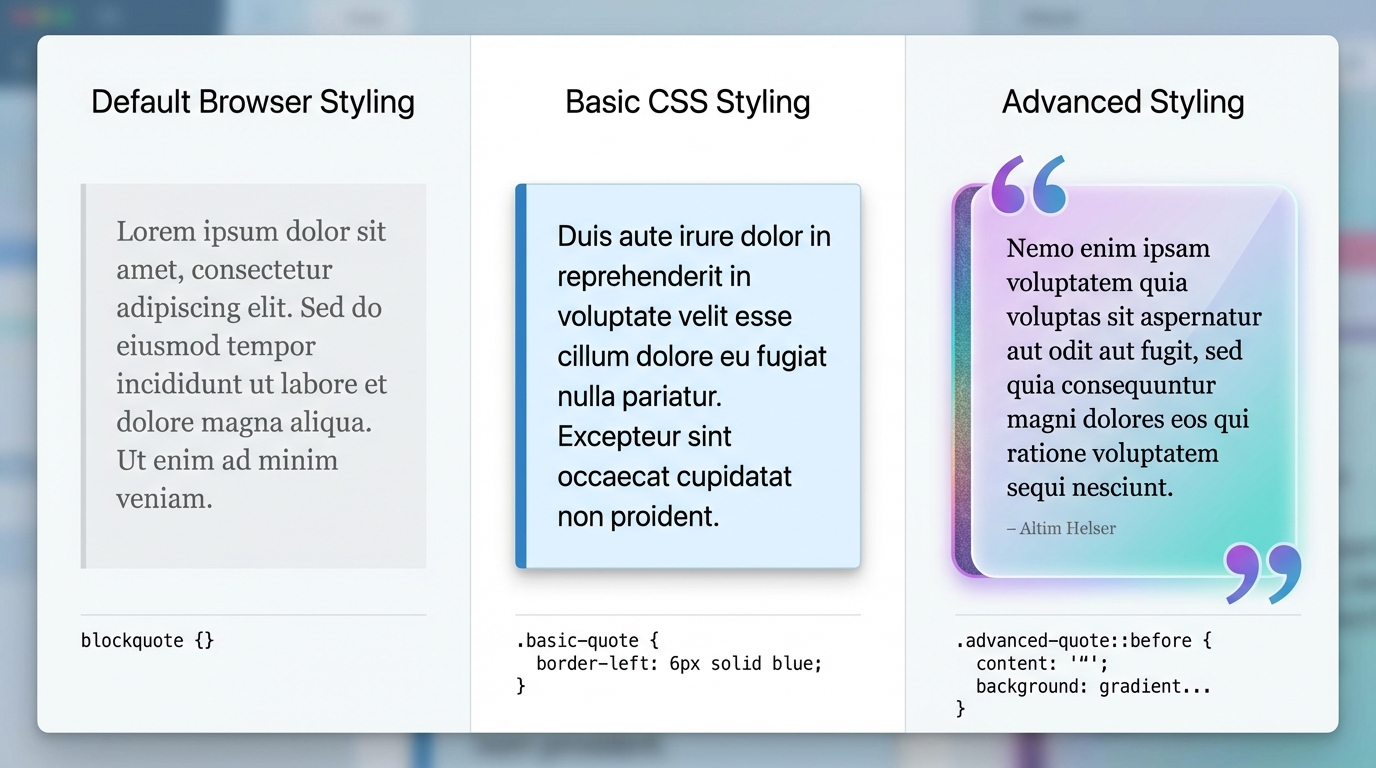
Task: Select the gray default blockquote box
Action: [253, 375]
